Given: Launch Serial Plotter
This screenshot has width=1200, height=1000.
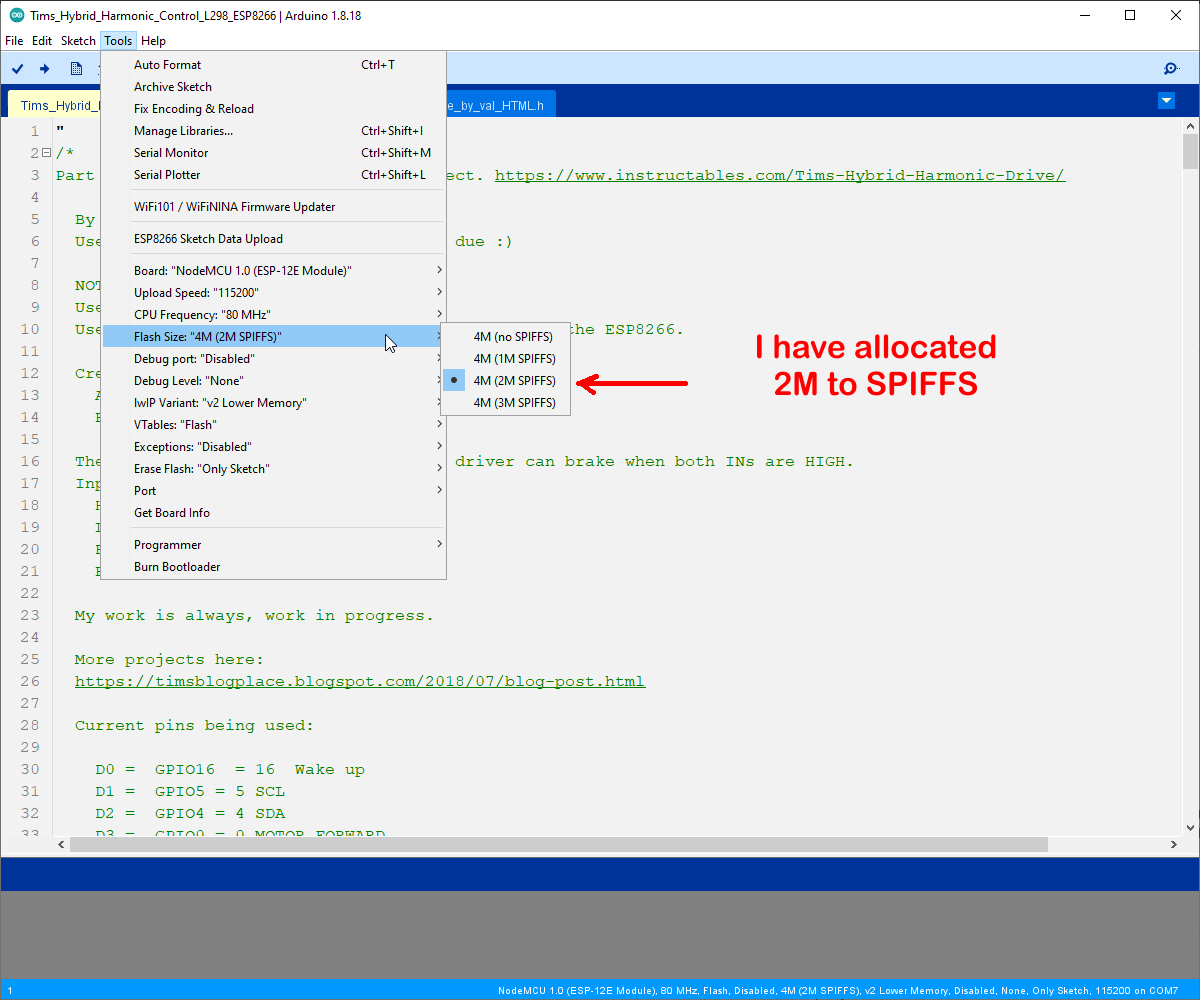Looking at the screenshot, I should (274, 175).
